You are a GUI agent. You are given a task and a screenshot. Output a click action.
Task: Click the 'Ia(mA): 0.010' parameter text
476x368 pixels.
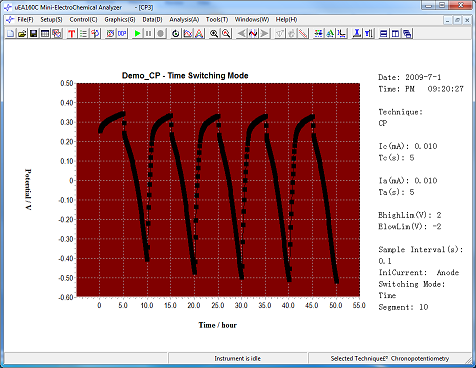click(408, 181)
